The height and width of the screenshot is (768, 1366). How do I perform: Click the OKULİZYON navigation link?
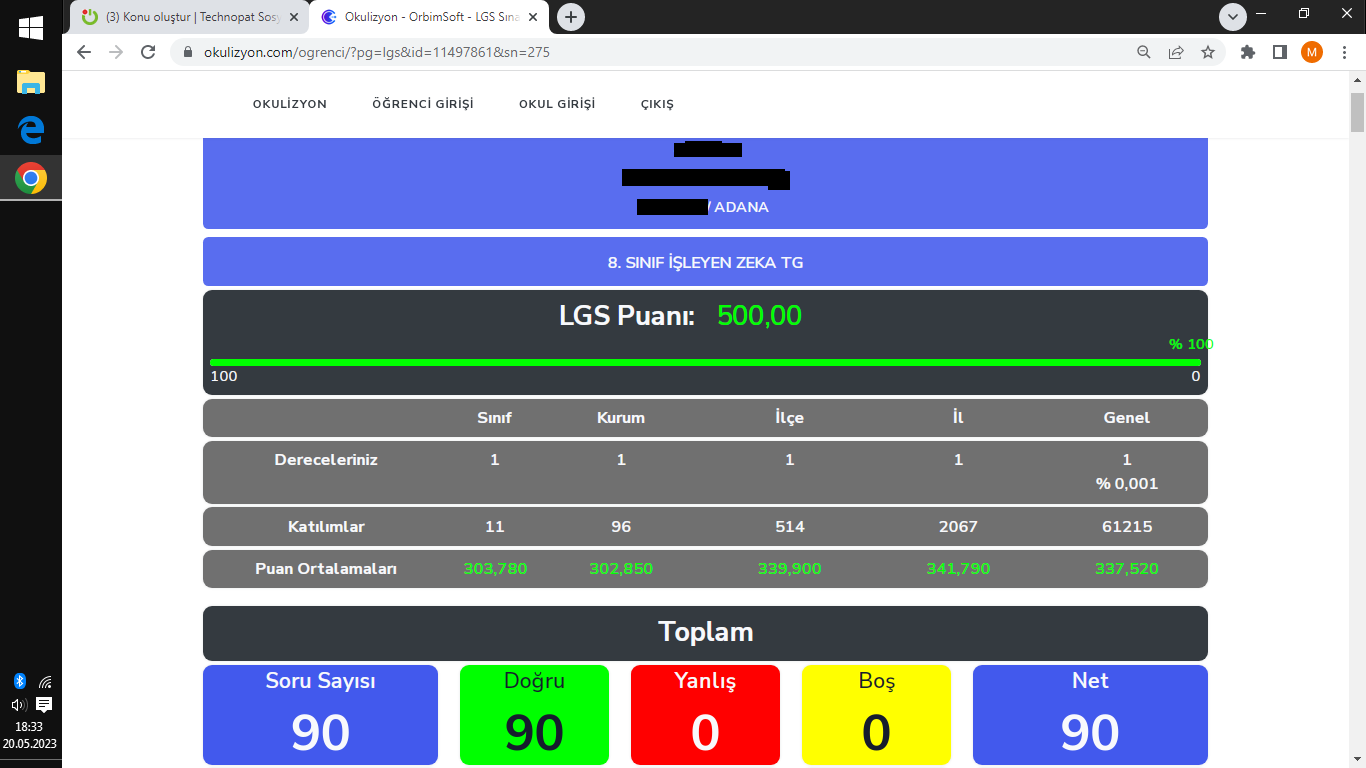point(290,104)
